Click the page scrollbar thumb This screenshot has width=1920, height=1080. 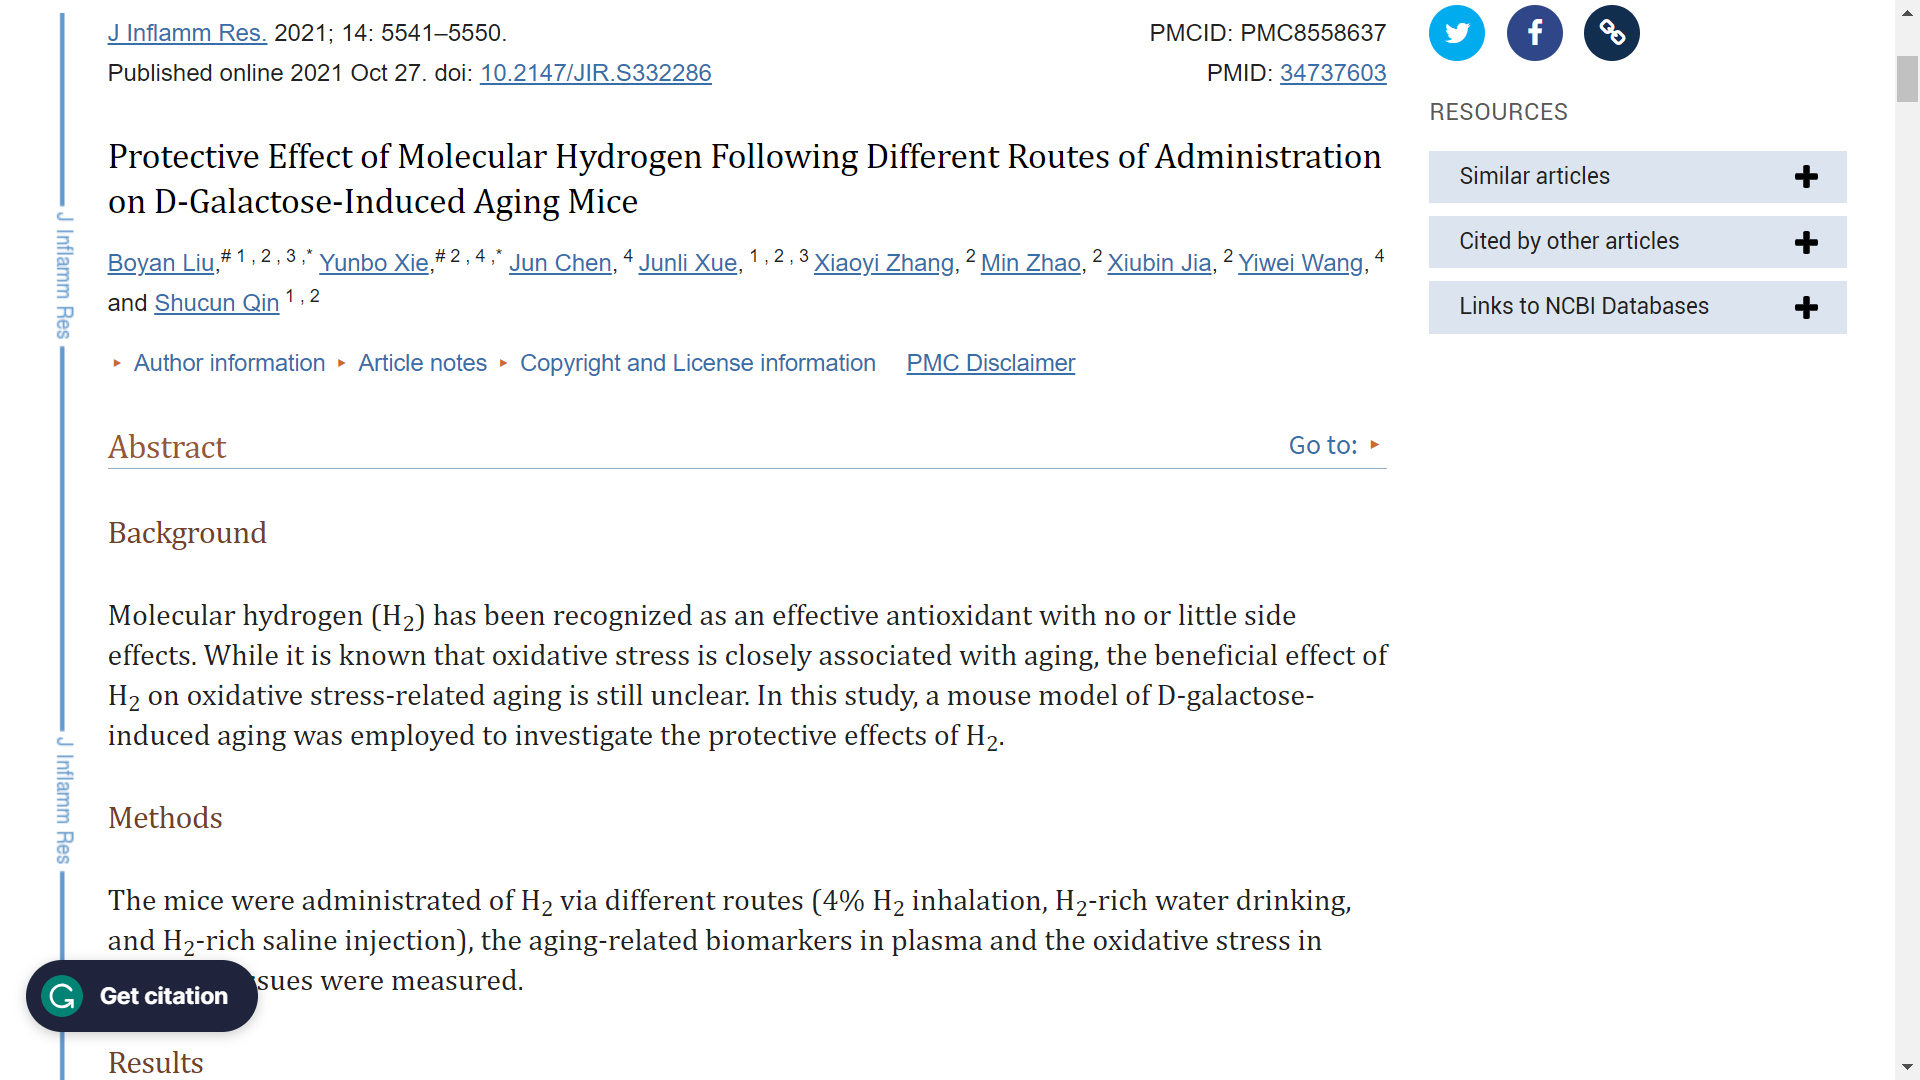[1907, 80]
